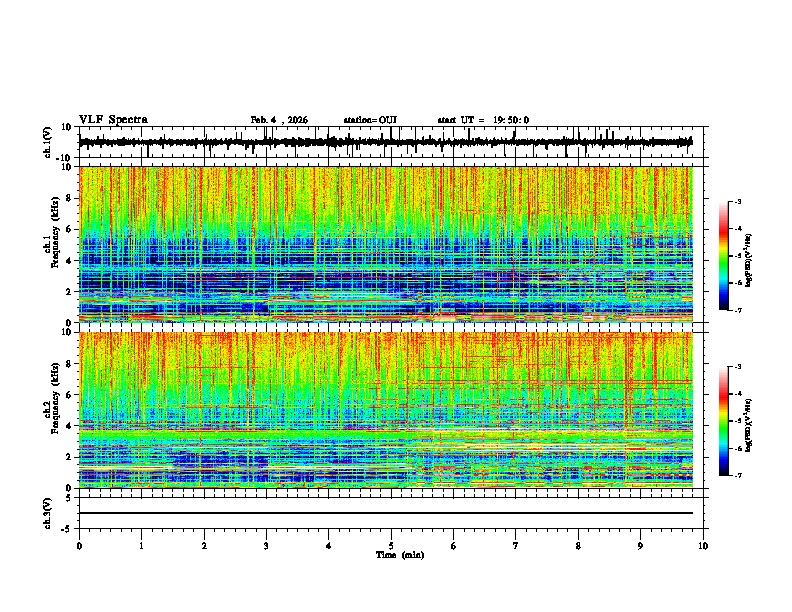Viewport: 792px width, 612px height.
Task: Click the ch.1 waveform trace panel
Action: [x=391, y=142]
